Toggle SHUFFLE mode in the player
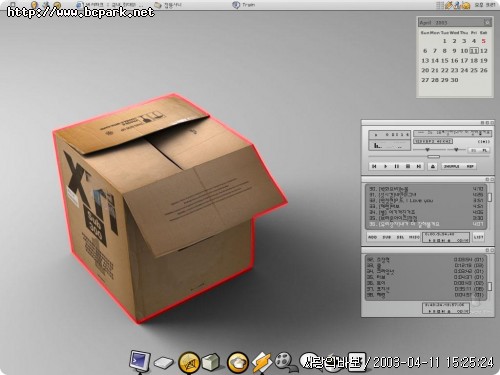The height and width of the screenshot is (375, 500). click(x=452, y=166)
